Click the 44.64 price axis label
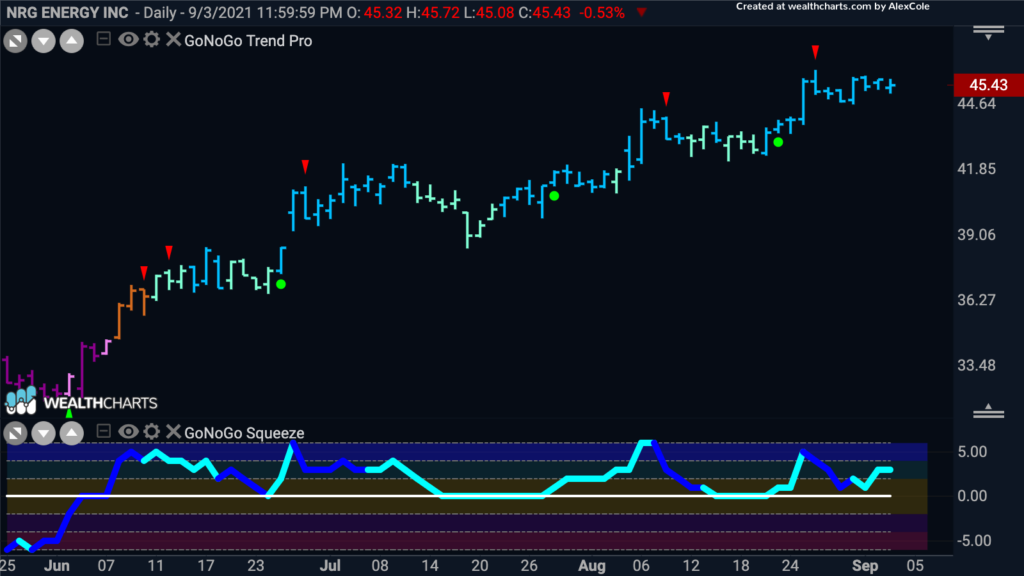 976,104
